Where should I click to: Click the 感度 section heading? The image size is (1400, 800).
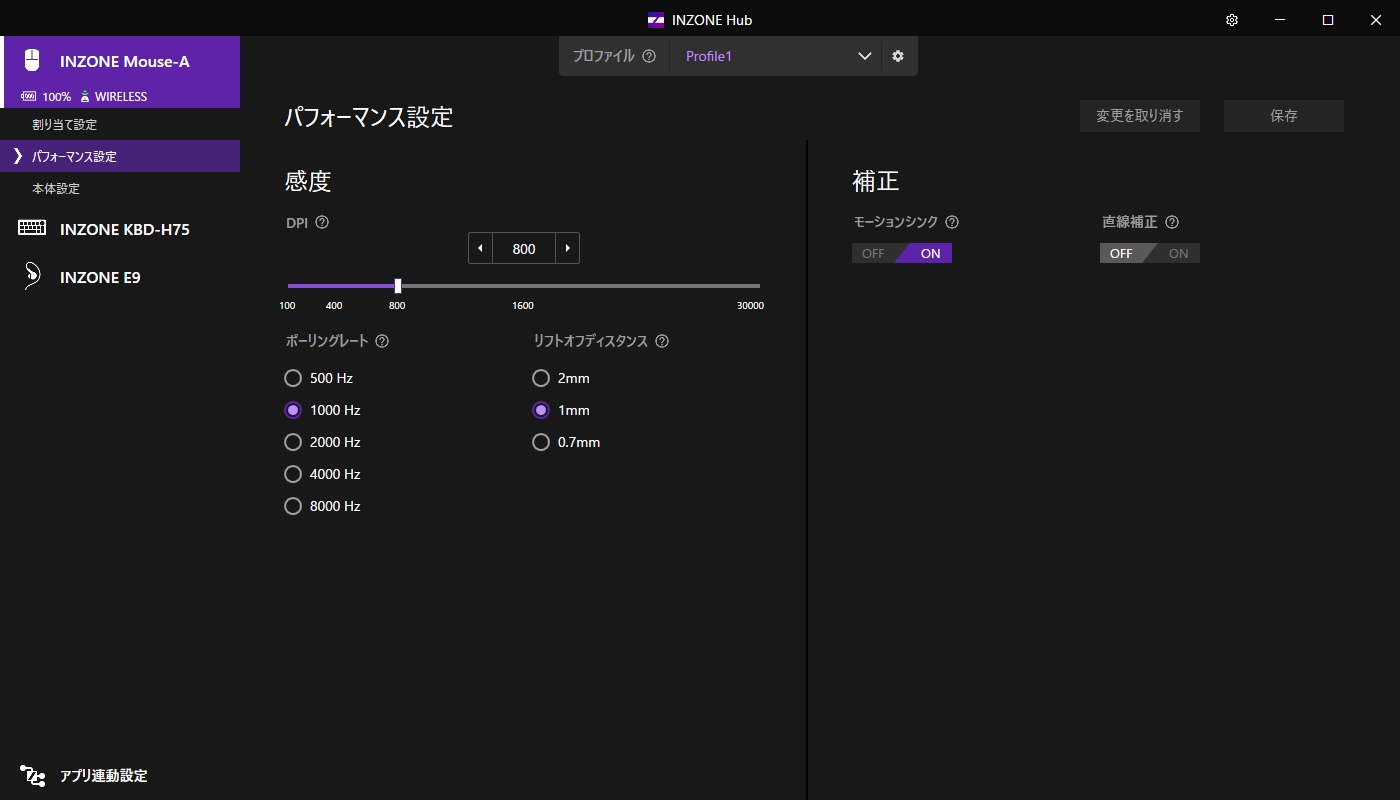click(308, 181)
